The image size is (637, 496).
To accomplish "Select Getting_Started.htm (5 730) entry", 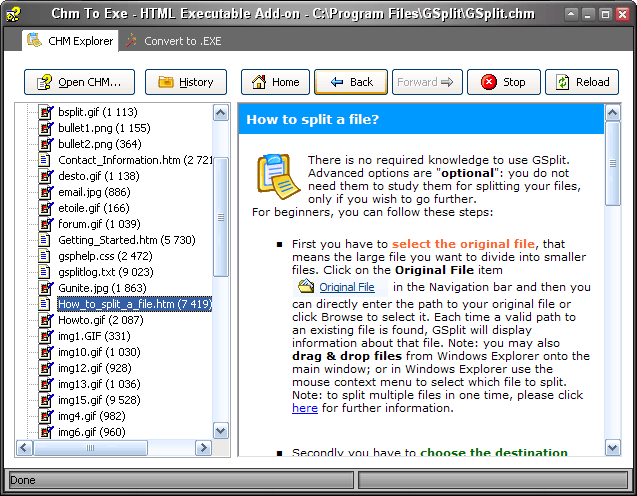I will [127, 240].
